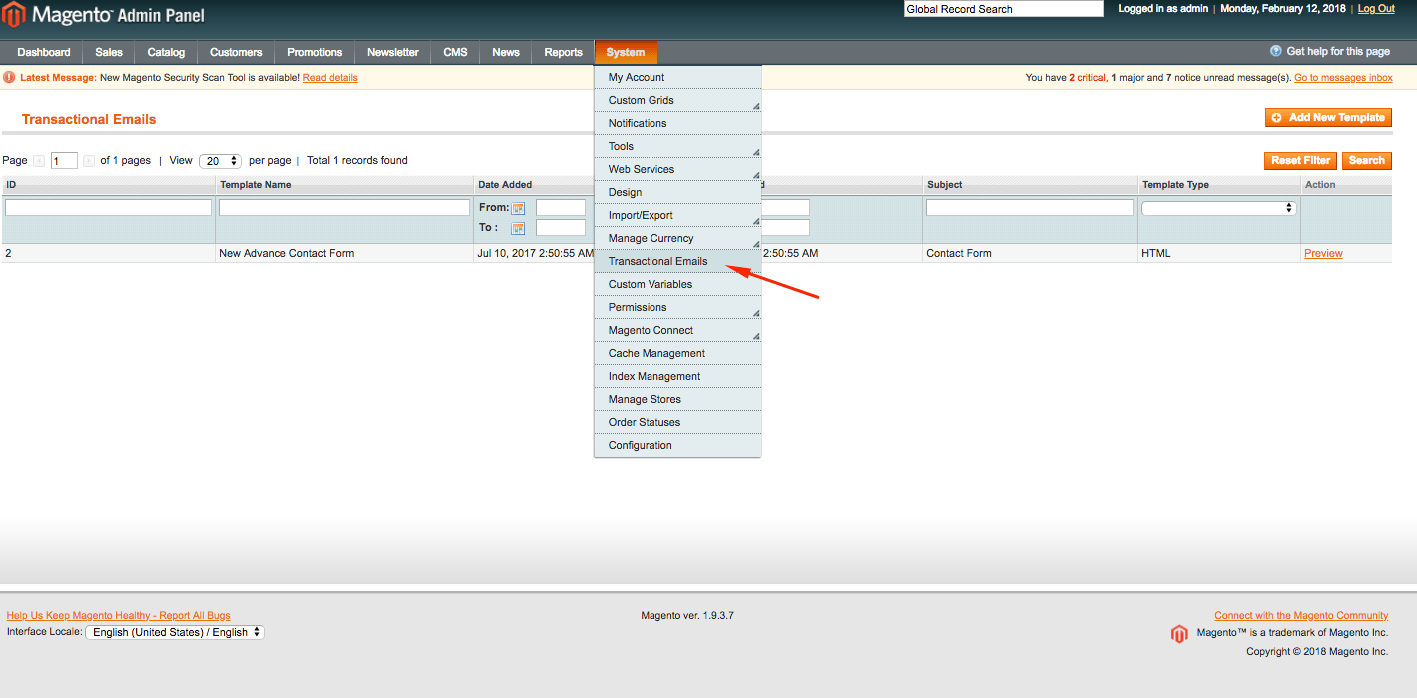This screenshot has width=1417, height=698.
Task: Click the Preview link in the row
Action: point(1323,254)
